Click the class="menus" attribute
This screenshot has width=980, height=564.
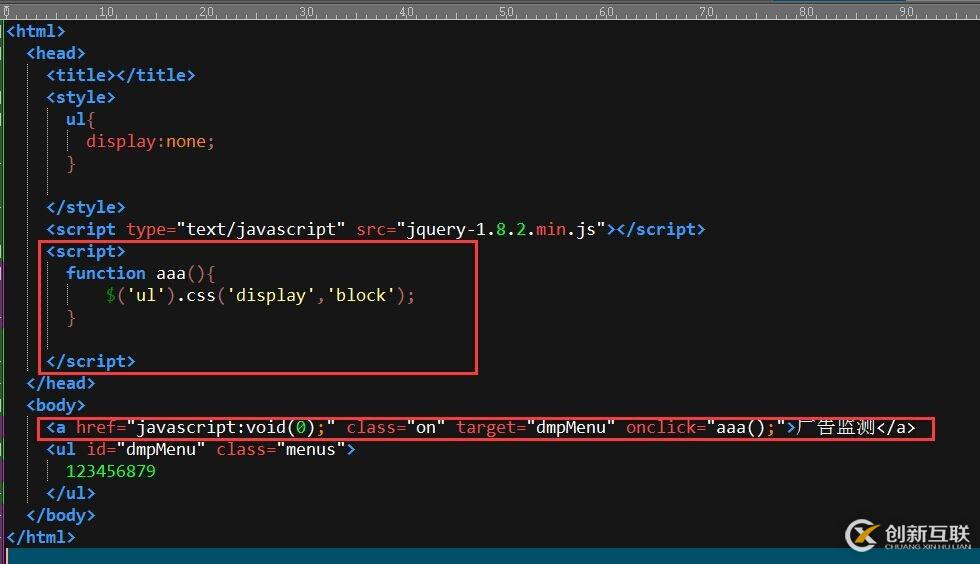[281, 450]
